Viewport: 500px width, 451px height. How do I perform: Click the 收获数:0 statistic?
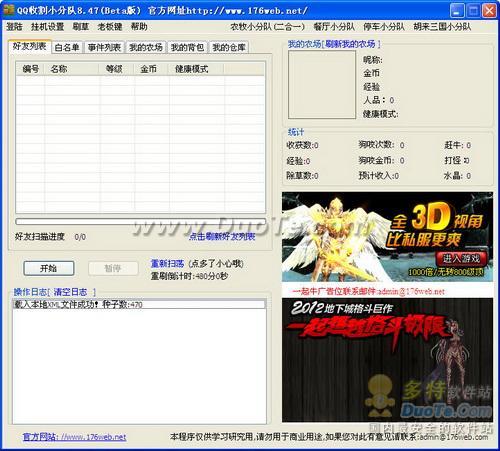pos(302,145)
